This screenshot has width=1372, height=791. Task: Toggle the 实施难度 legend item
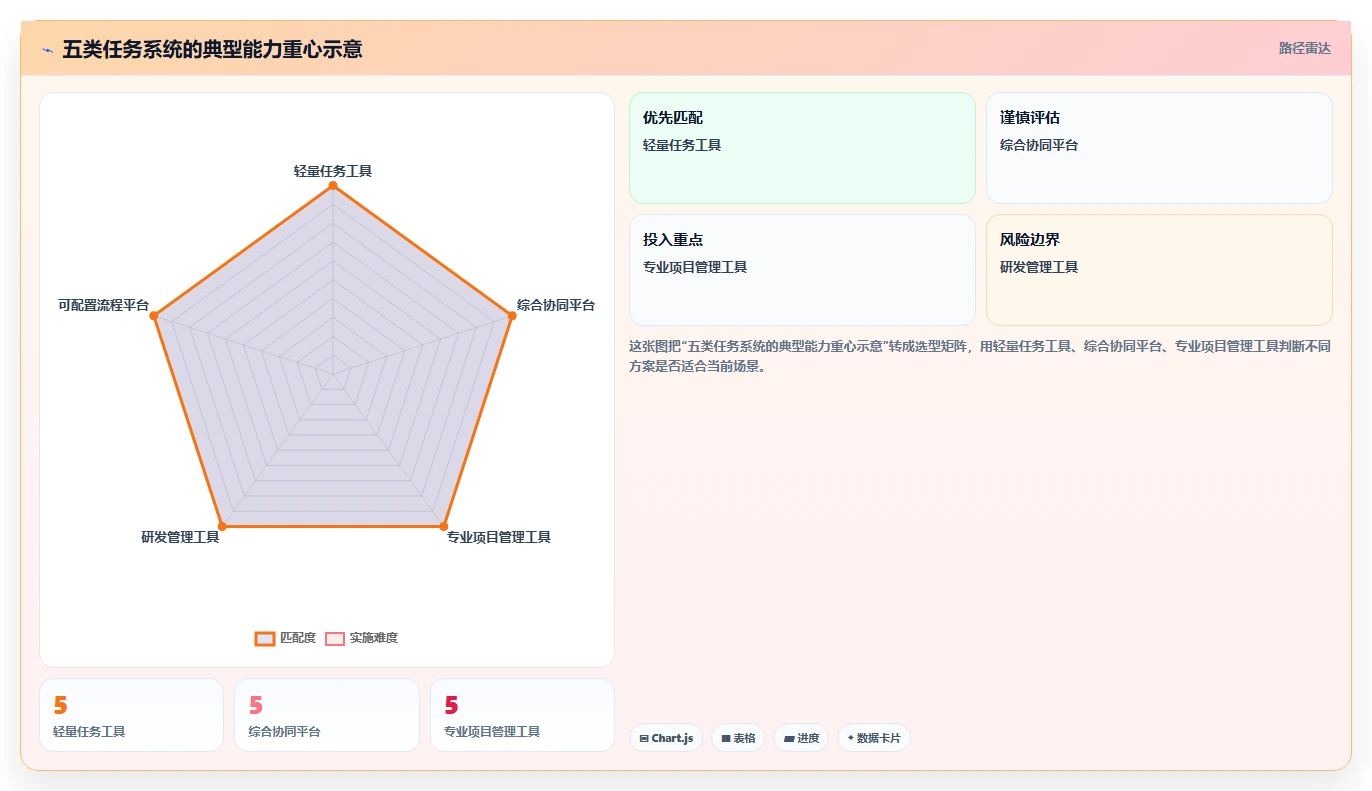coord(361,638)
